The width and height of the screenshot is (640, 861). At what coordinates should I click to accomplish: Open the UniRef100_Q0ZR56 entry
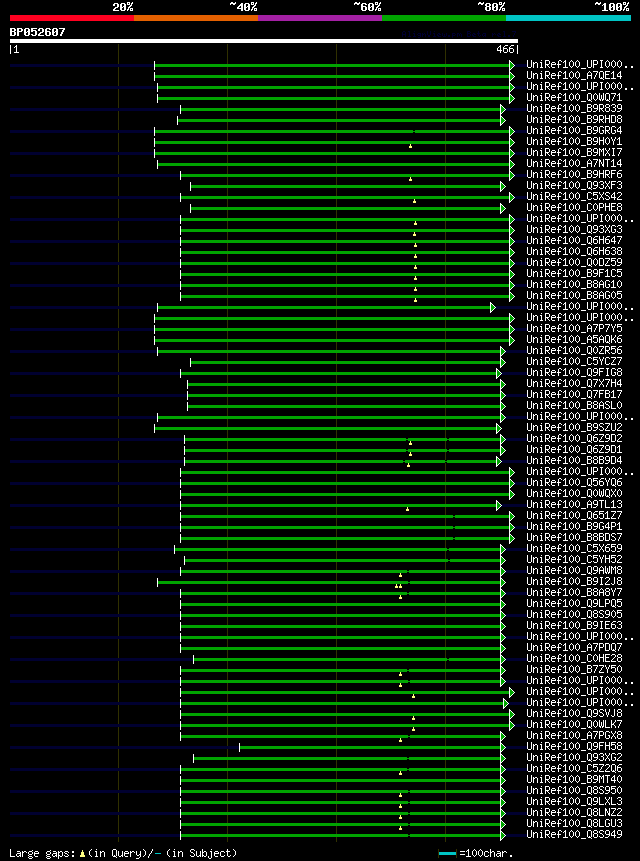574,350
